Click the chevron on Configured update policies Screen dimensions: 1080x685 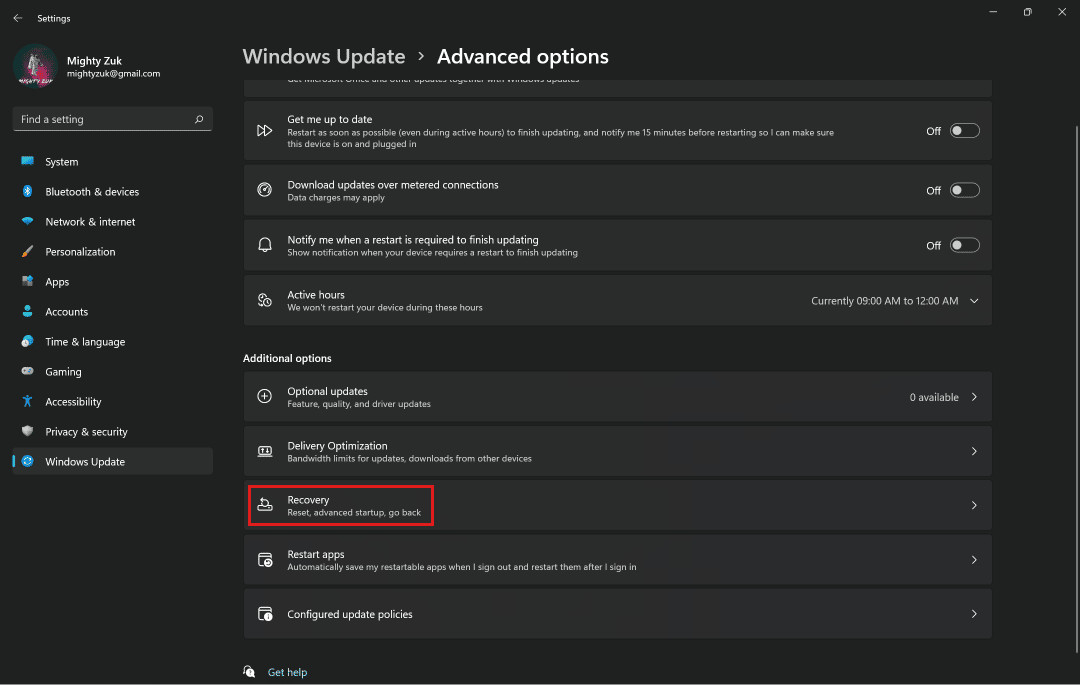pyautogui.click(x=974, y=613)
